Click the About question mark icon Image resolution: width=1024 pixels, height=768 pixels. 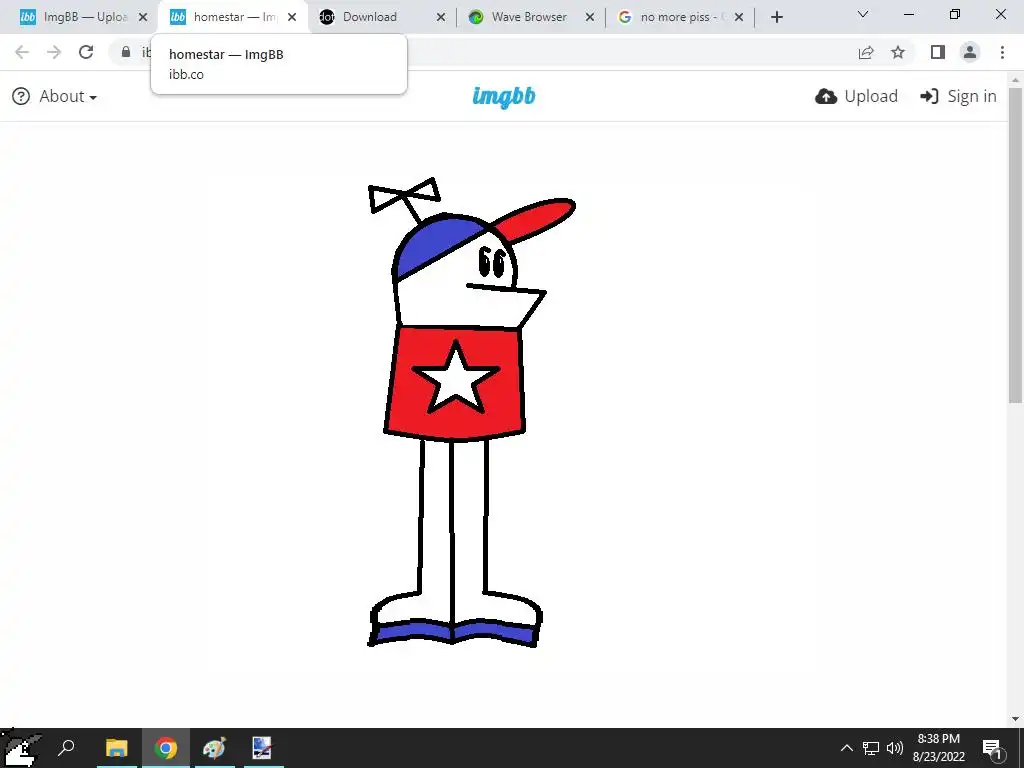[x=21, y=96]
